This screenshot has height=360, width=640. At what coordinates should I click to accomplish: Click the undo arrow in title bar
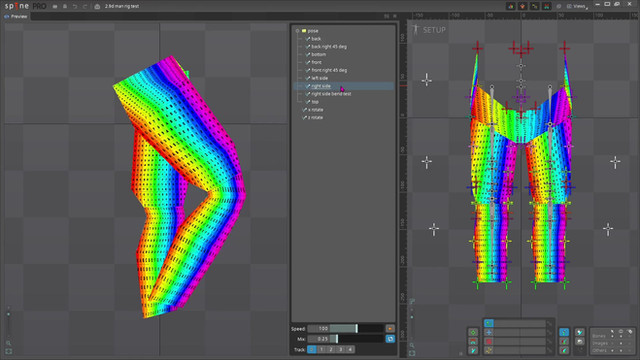(x=75, y=7)
